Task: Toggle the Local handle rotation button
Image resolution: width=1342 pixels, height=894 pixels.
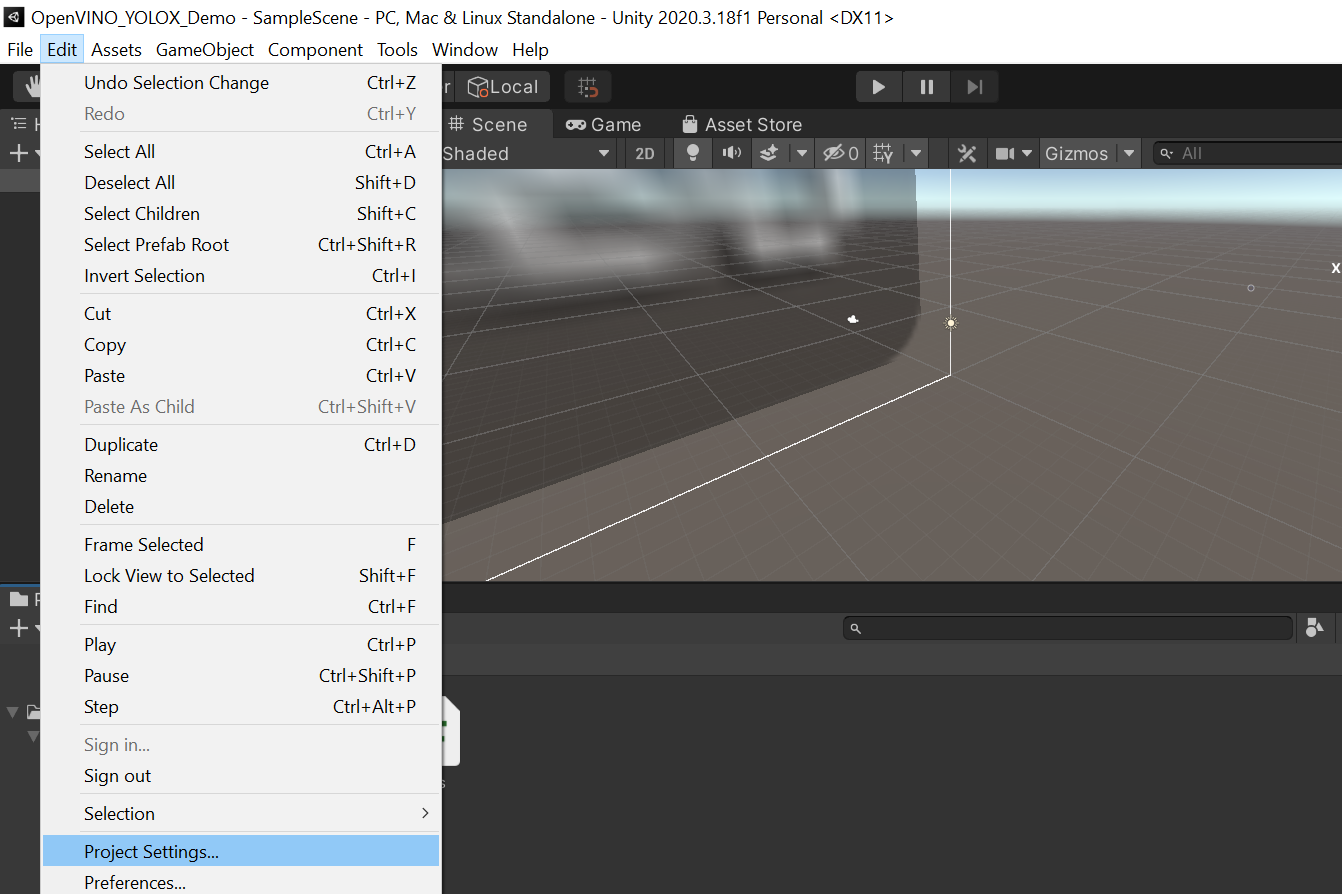Action: (x=504, y=87)
